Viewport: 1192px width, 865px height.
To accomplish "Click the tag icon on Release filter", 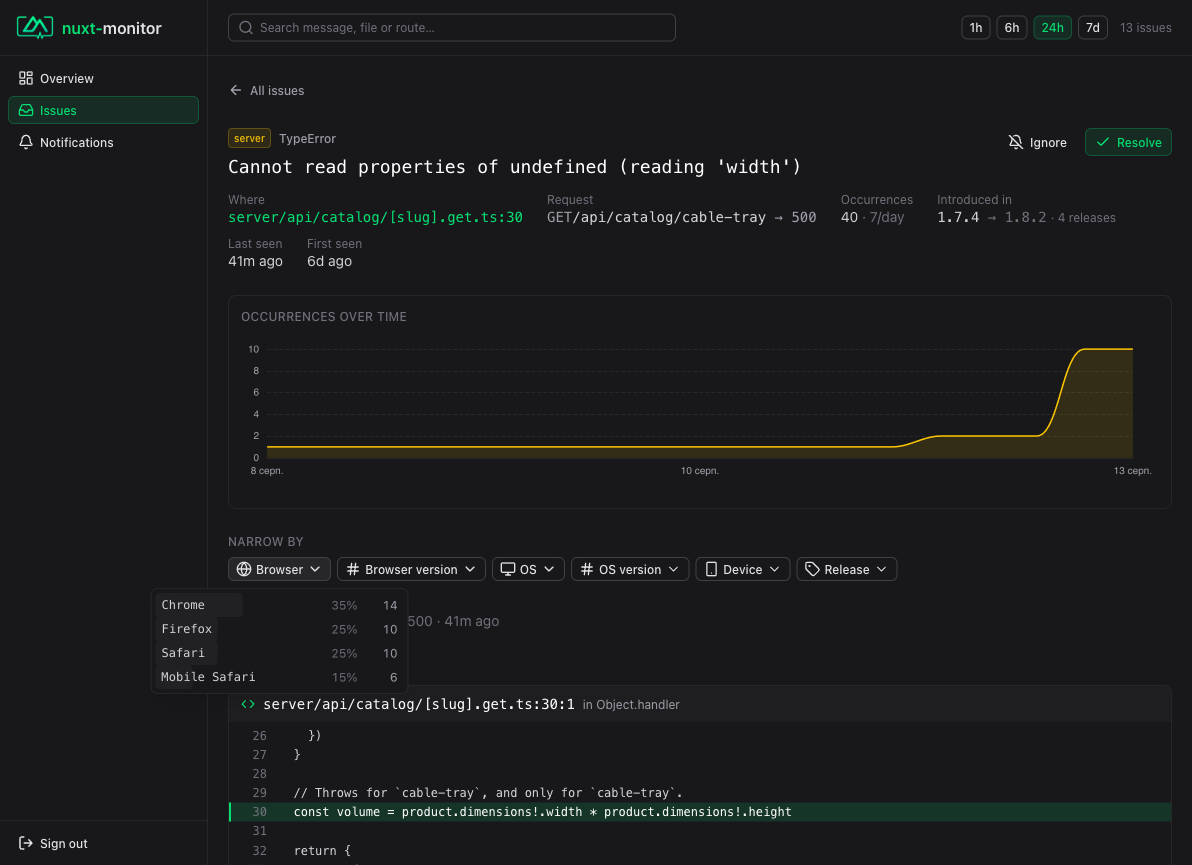I will point(813,569).
